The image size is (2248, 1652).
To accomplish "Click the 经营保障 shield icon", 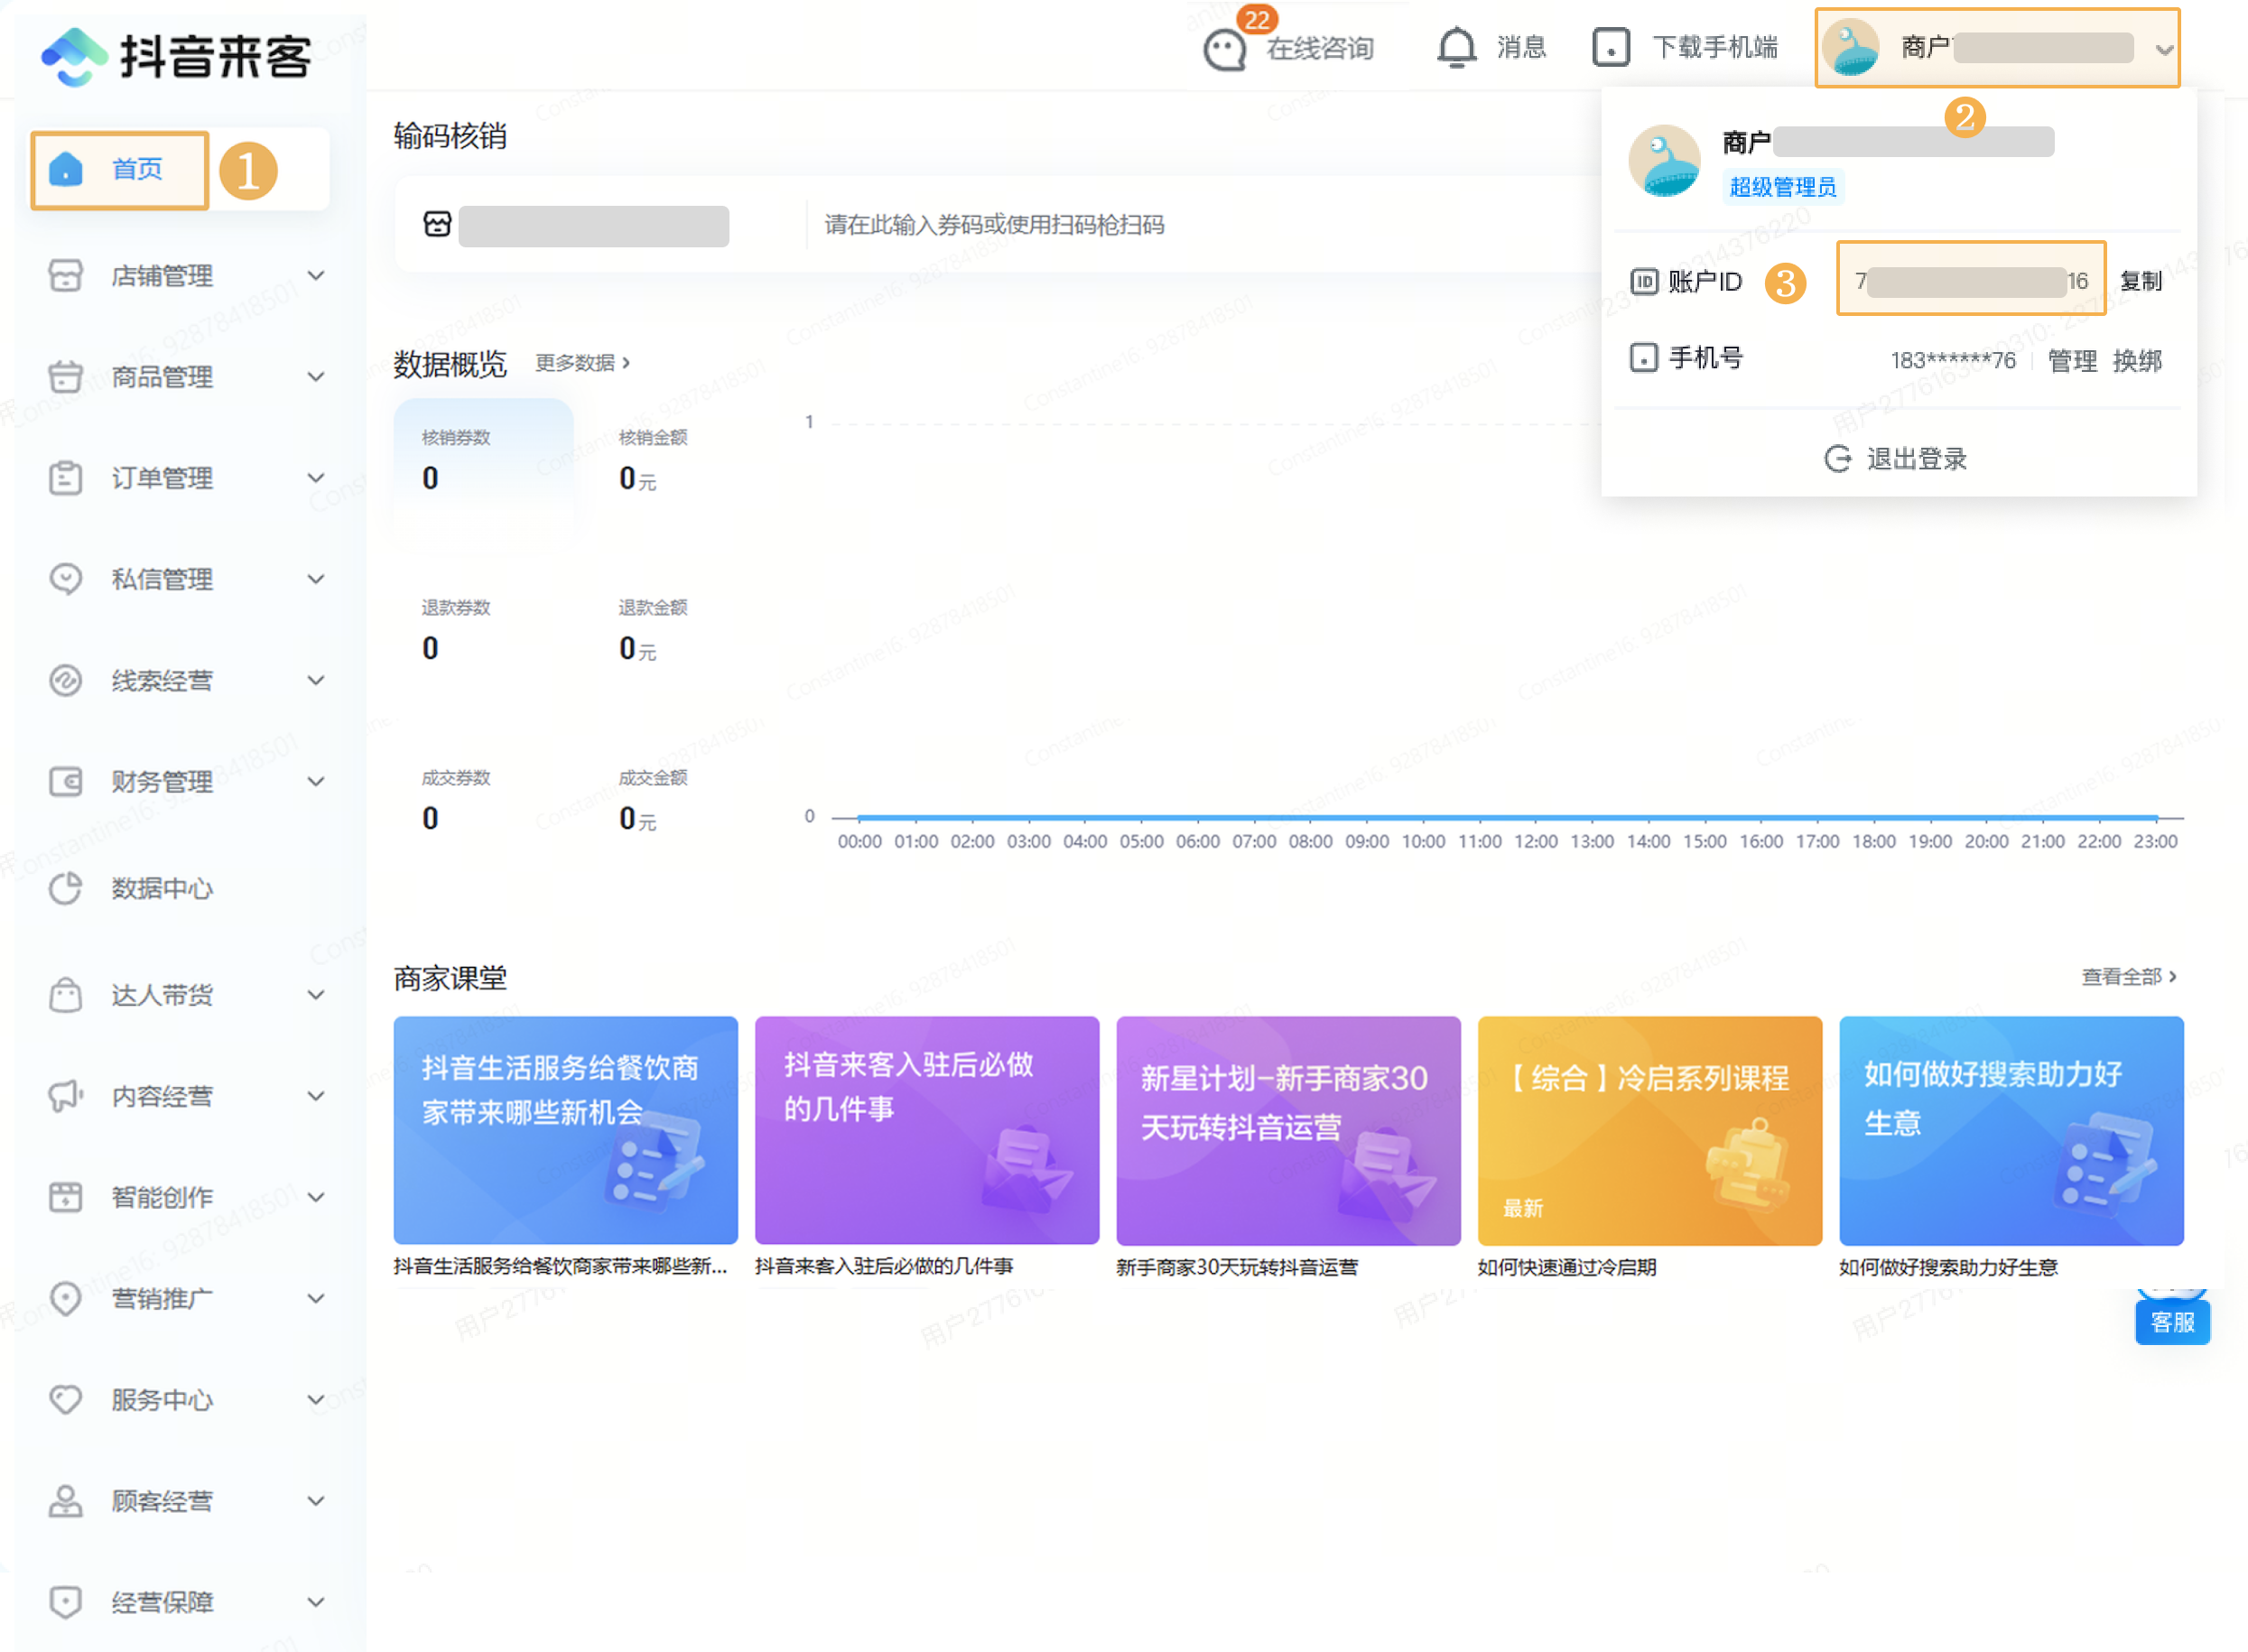I will [x=66, y=1602].
